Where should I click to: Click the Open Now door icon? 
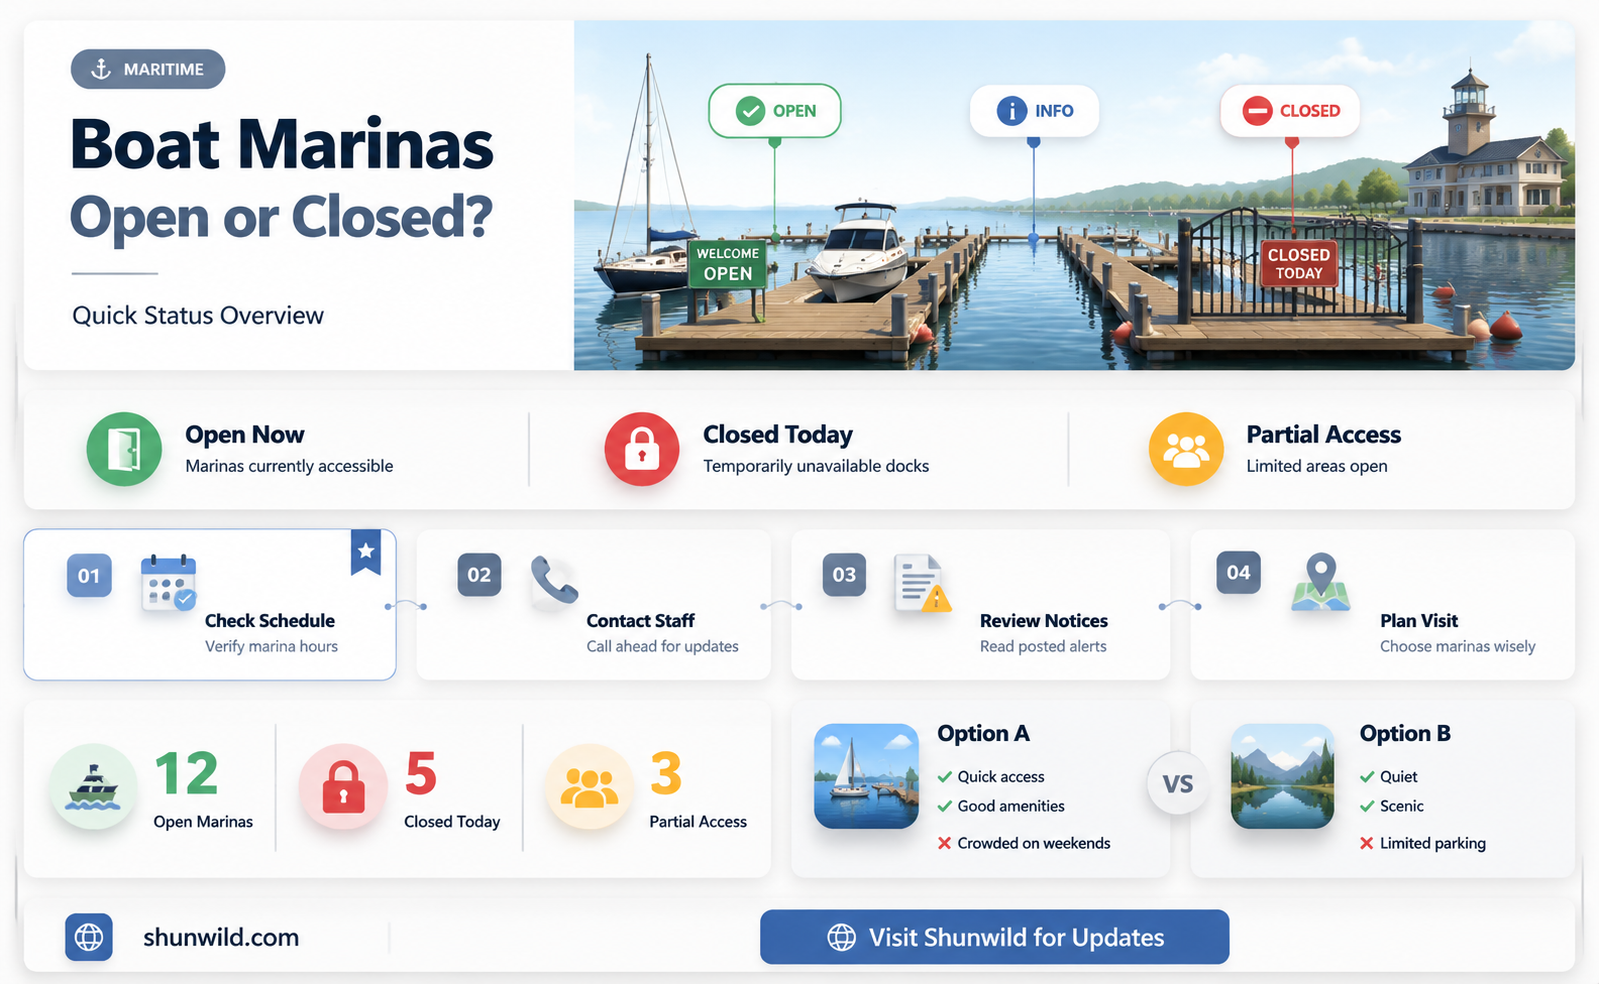tap(124, 449)
